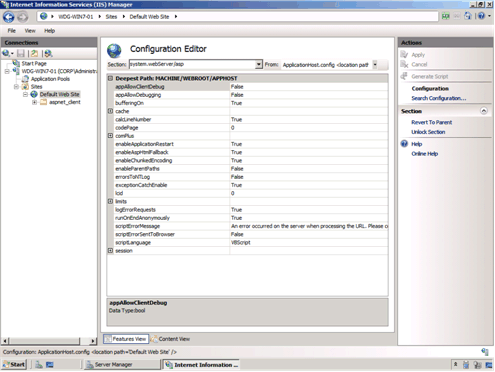
Task: Click the Help link in Actions pane
Action: tap(417, 144)
